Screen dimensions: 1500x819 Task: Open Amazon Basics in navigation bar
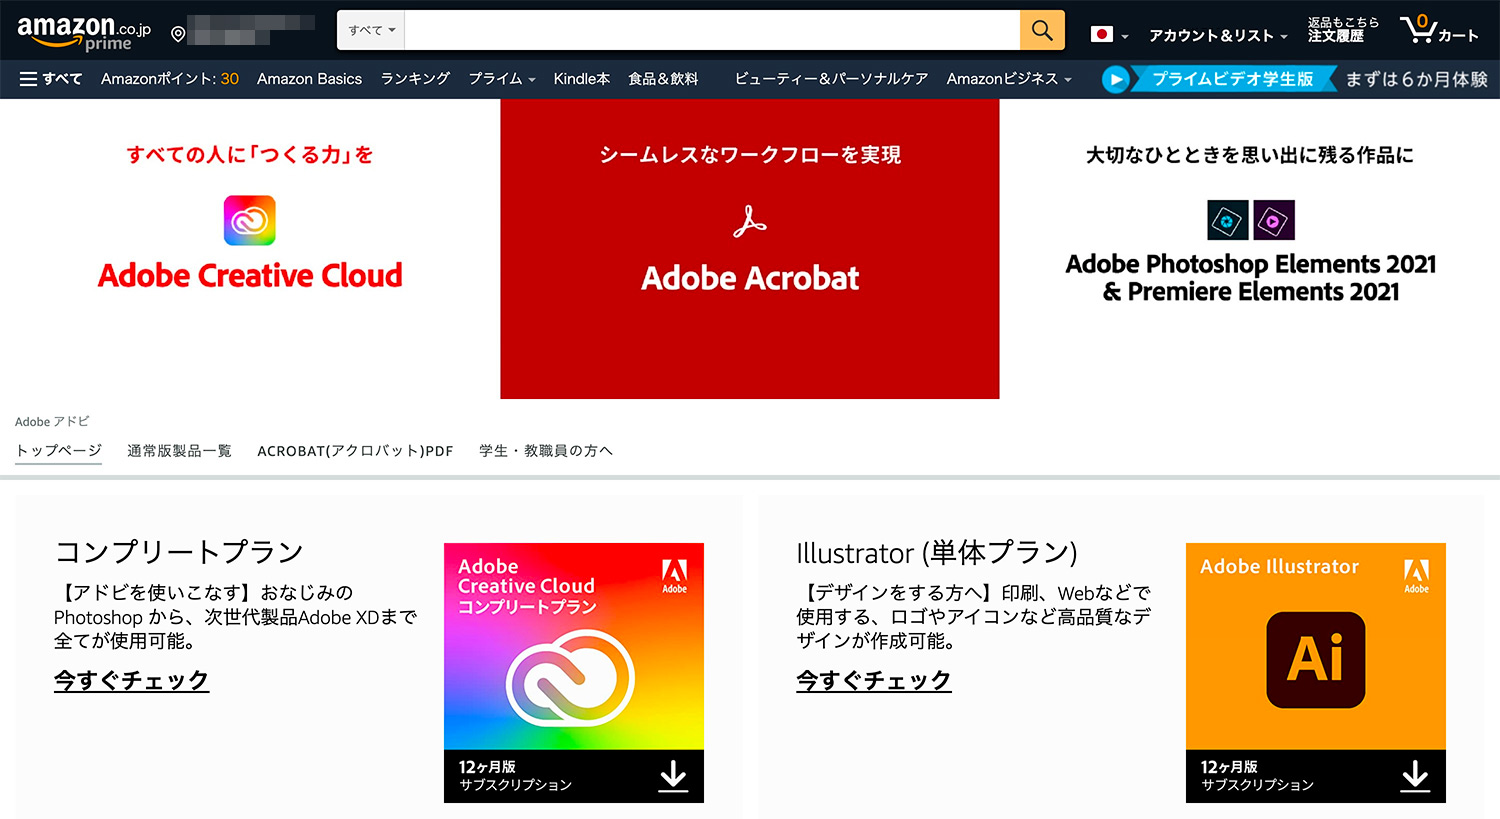point(309,78)
